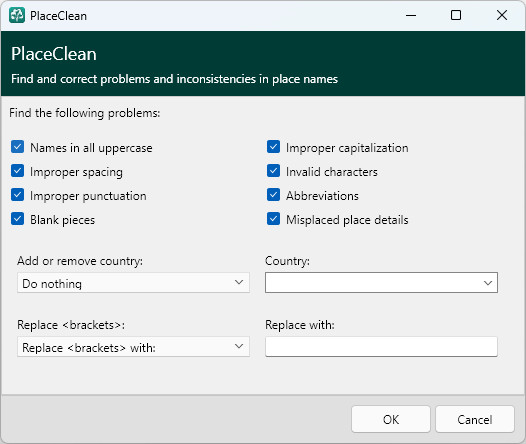The height and width of the screenshot is (444, 526).
Task: Close the PlaceClean dialog
Action: pyautogui.click(x=502, y=15)
